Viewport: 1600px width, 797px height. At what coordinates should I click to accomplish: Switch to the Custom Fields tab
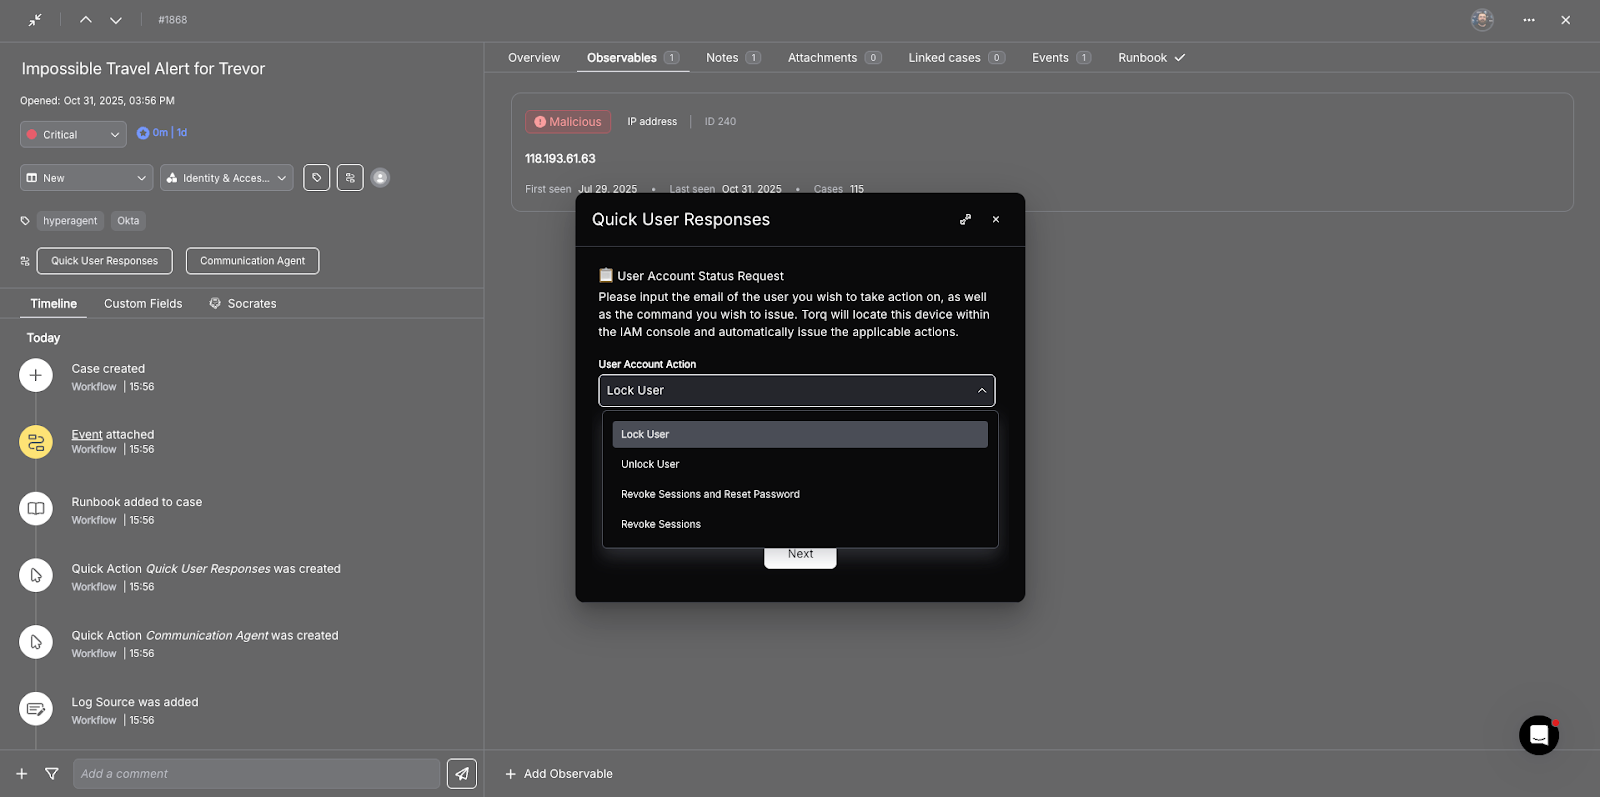tap(143, 304)
